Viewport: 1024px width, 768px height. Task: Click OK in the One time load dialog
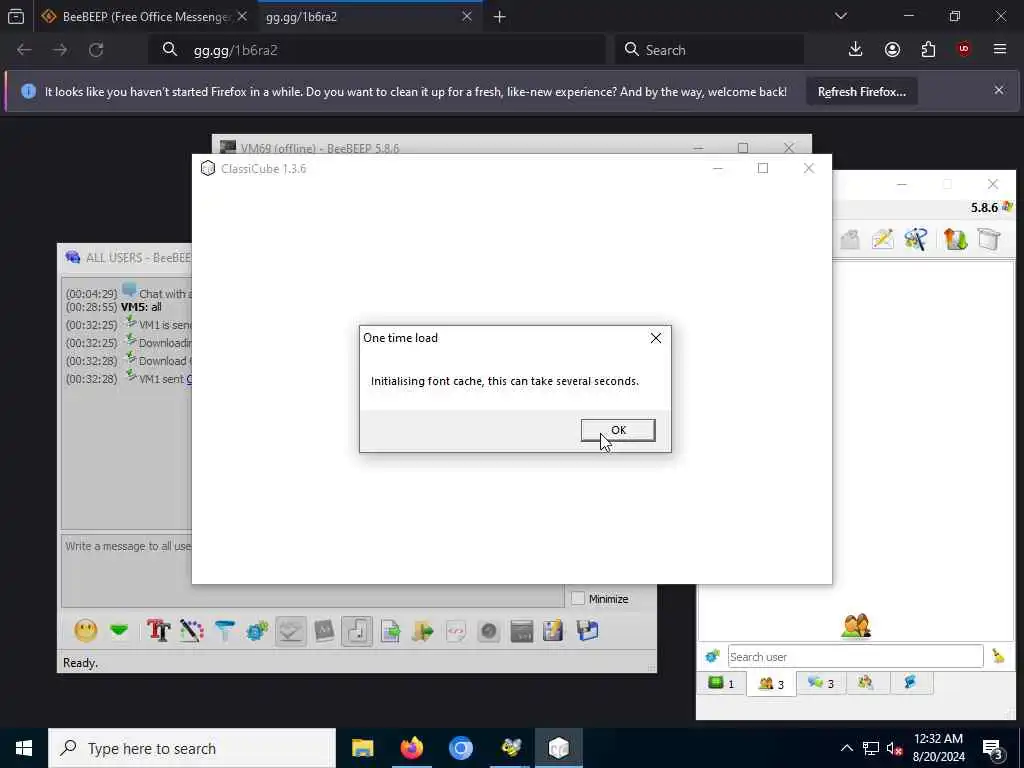[618, 430]
